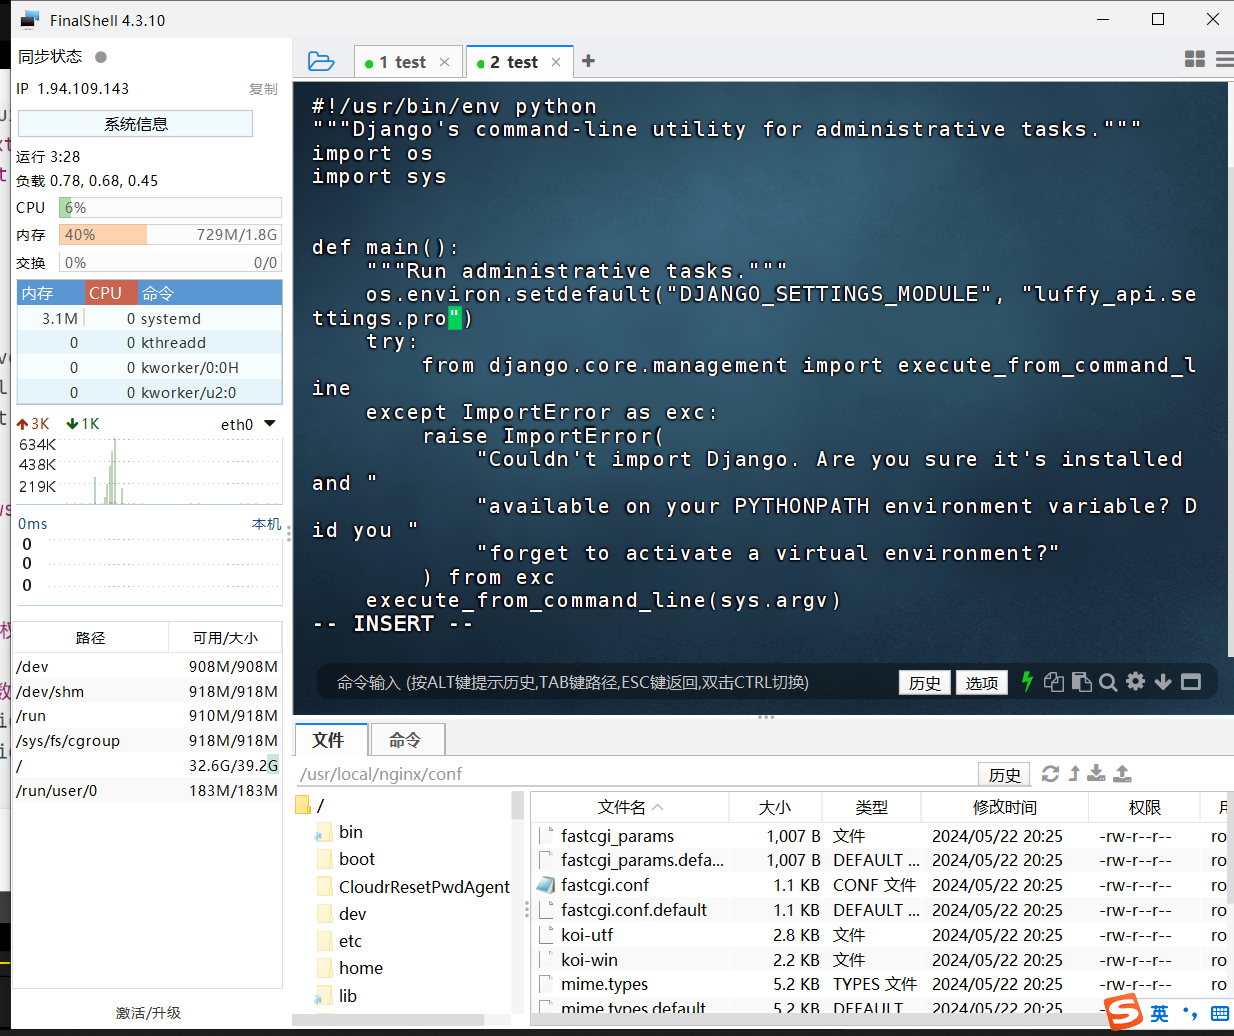1234x1036 pixels.
Task: Sort processes by 内存 column
Action: coord(50,293)
